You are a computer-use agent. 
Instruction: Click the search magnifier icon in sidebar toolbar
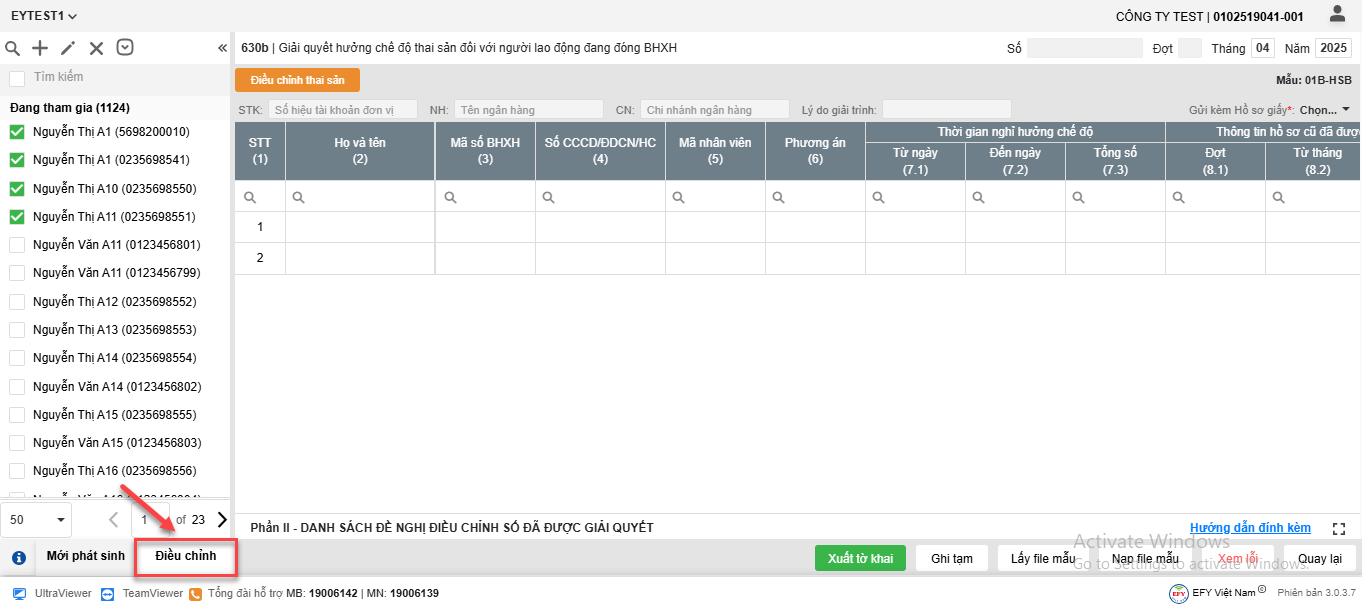pyautogui.click(x=13, y=48)
